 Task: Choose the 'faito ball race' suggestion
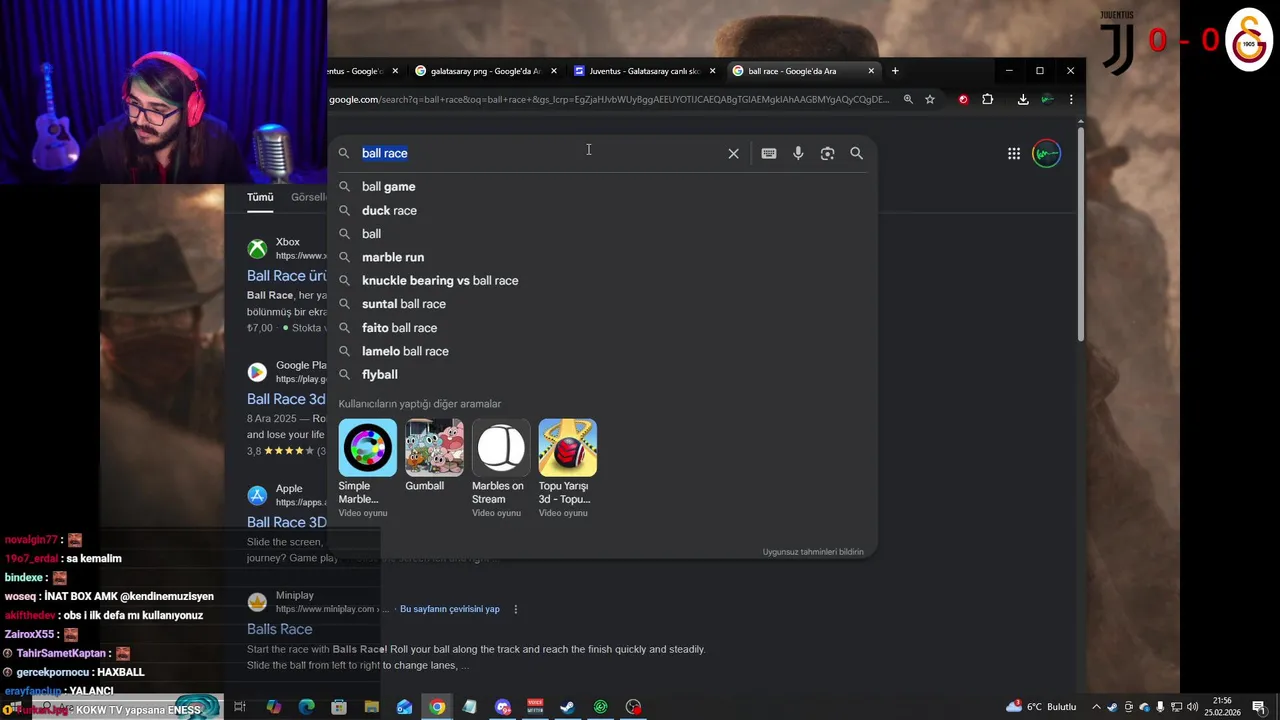[399, 328]
